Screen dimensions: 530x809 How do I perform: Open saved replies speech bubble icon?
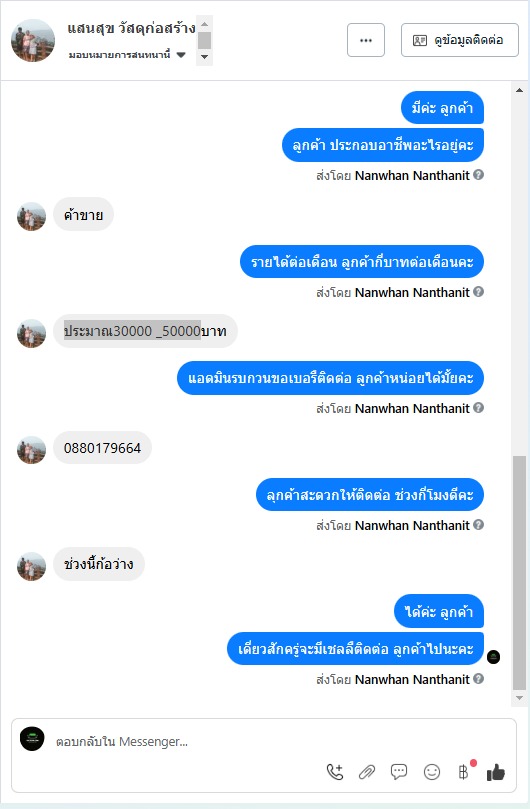[399, 772]
